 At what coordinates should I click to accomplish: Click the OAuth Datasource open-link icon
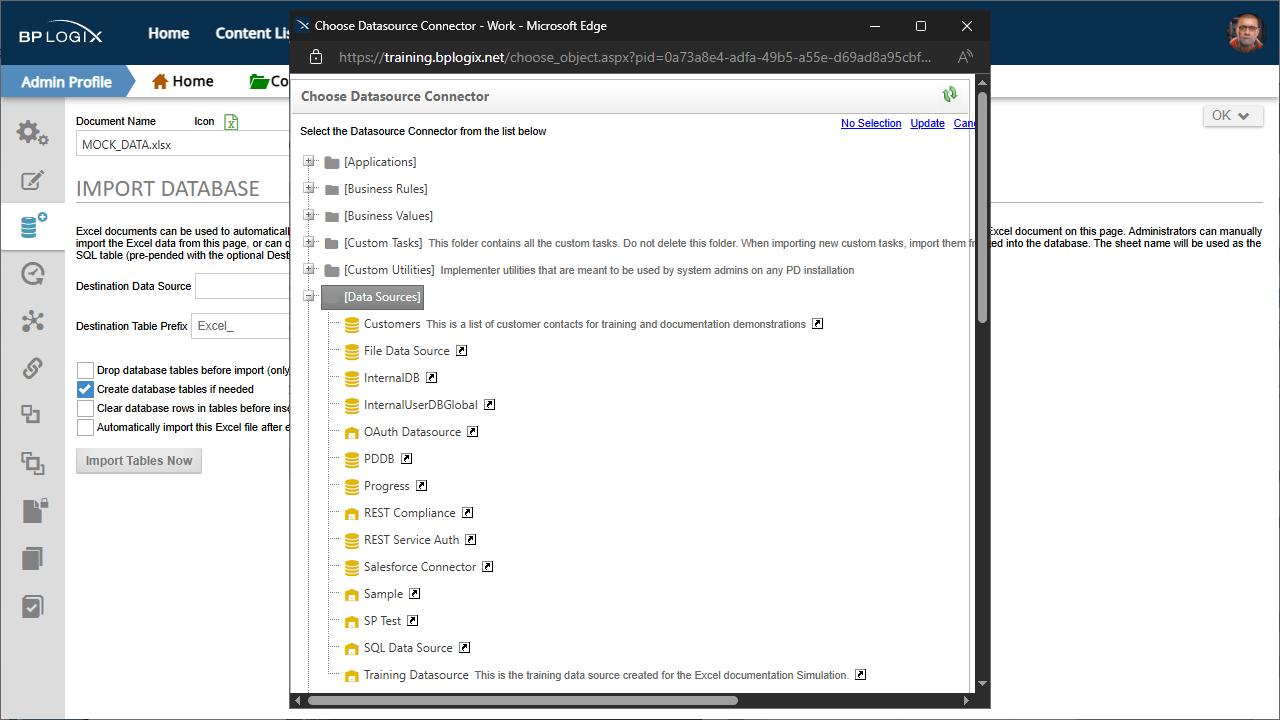coord(473,432)
